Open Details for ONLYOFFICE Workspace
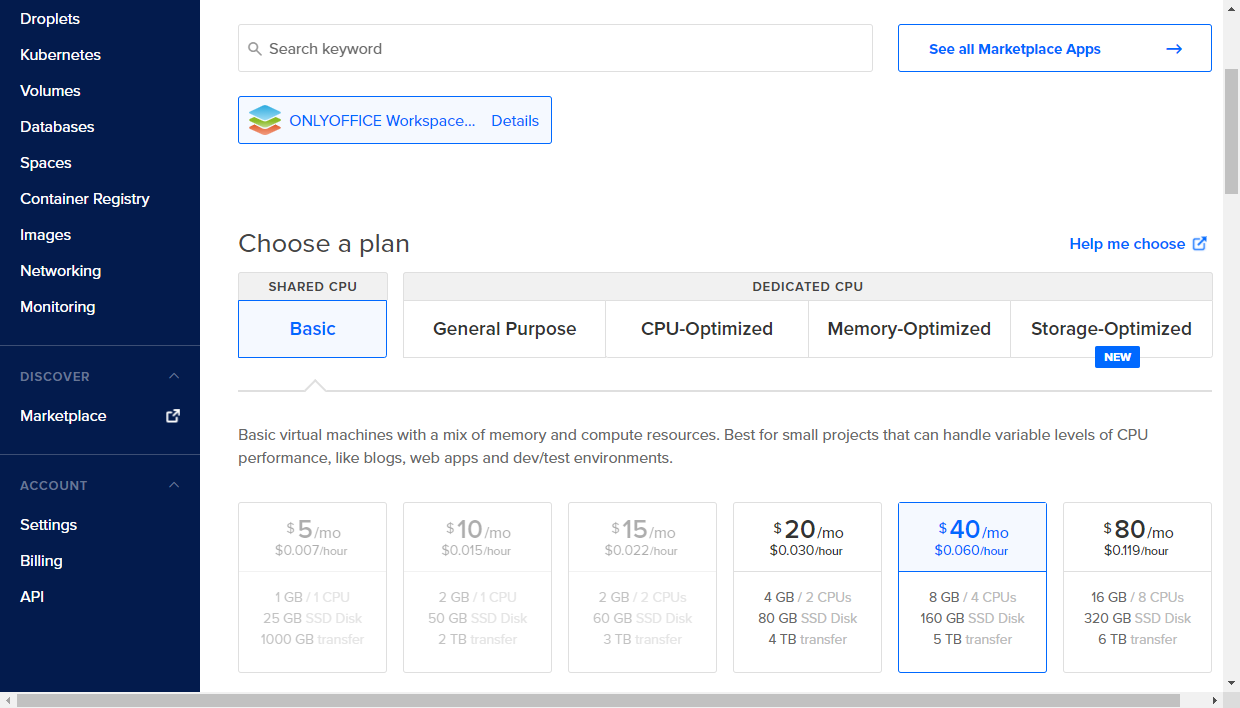This screenshot has height=708, width=1240. click(x=515, y=120)
